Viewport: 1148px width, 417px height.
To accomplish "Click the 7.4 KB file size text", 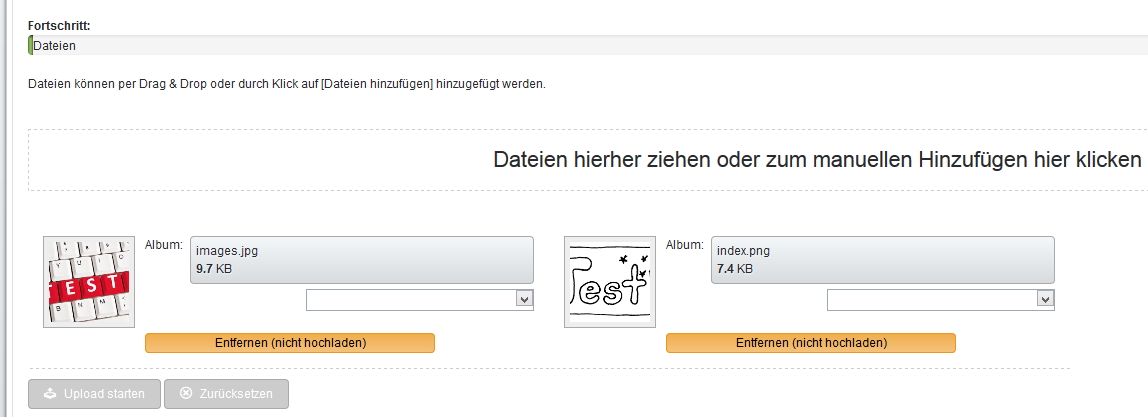I will pyautogui.click(x=735, y=269).
